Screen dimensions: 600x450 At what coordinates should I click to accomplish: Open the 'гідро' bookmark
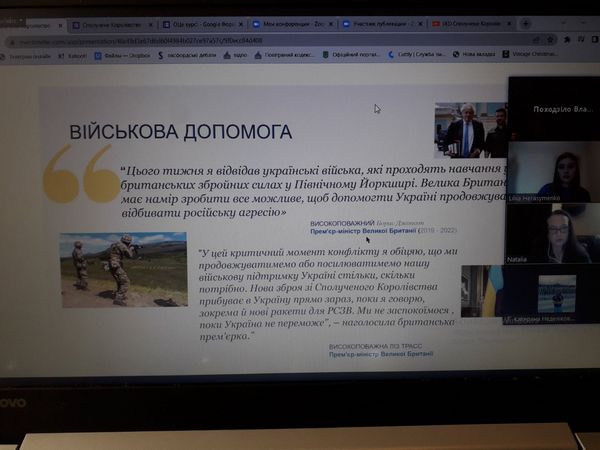point(235,55)
